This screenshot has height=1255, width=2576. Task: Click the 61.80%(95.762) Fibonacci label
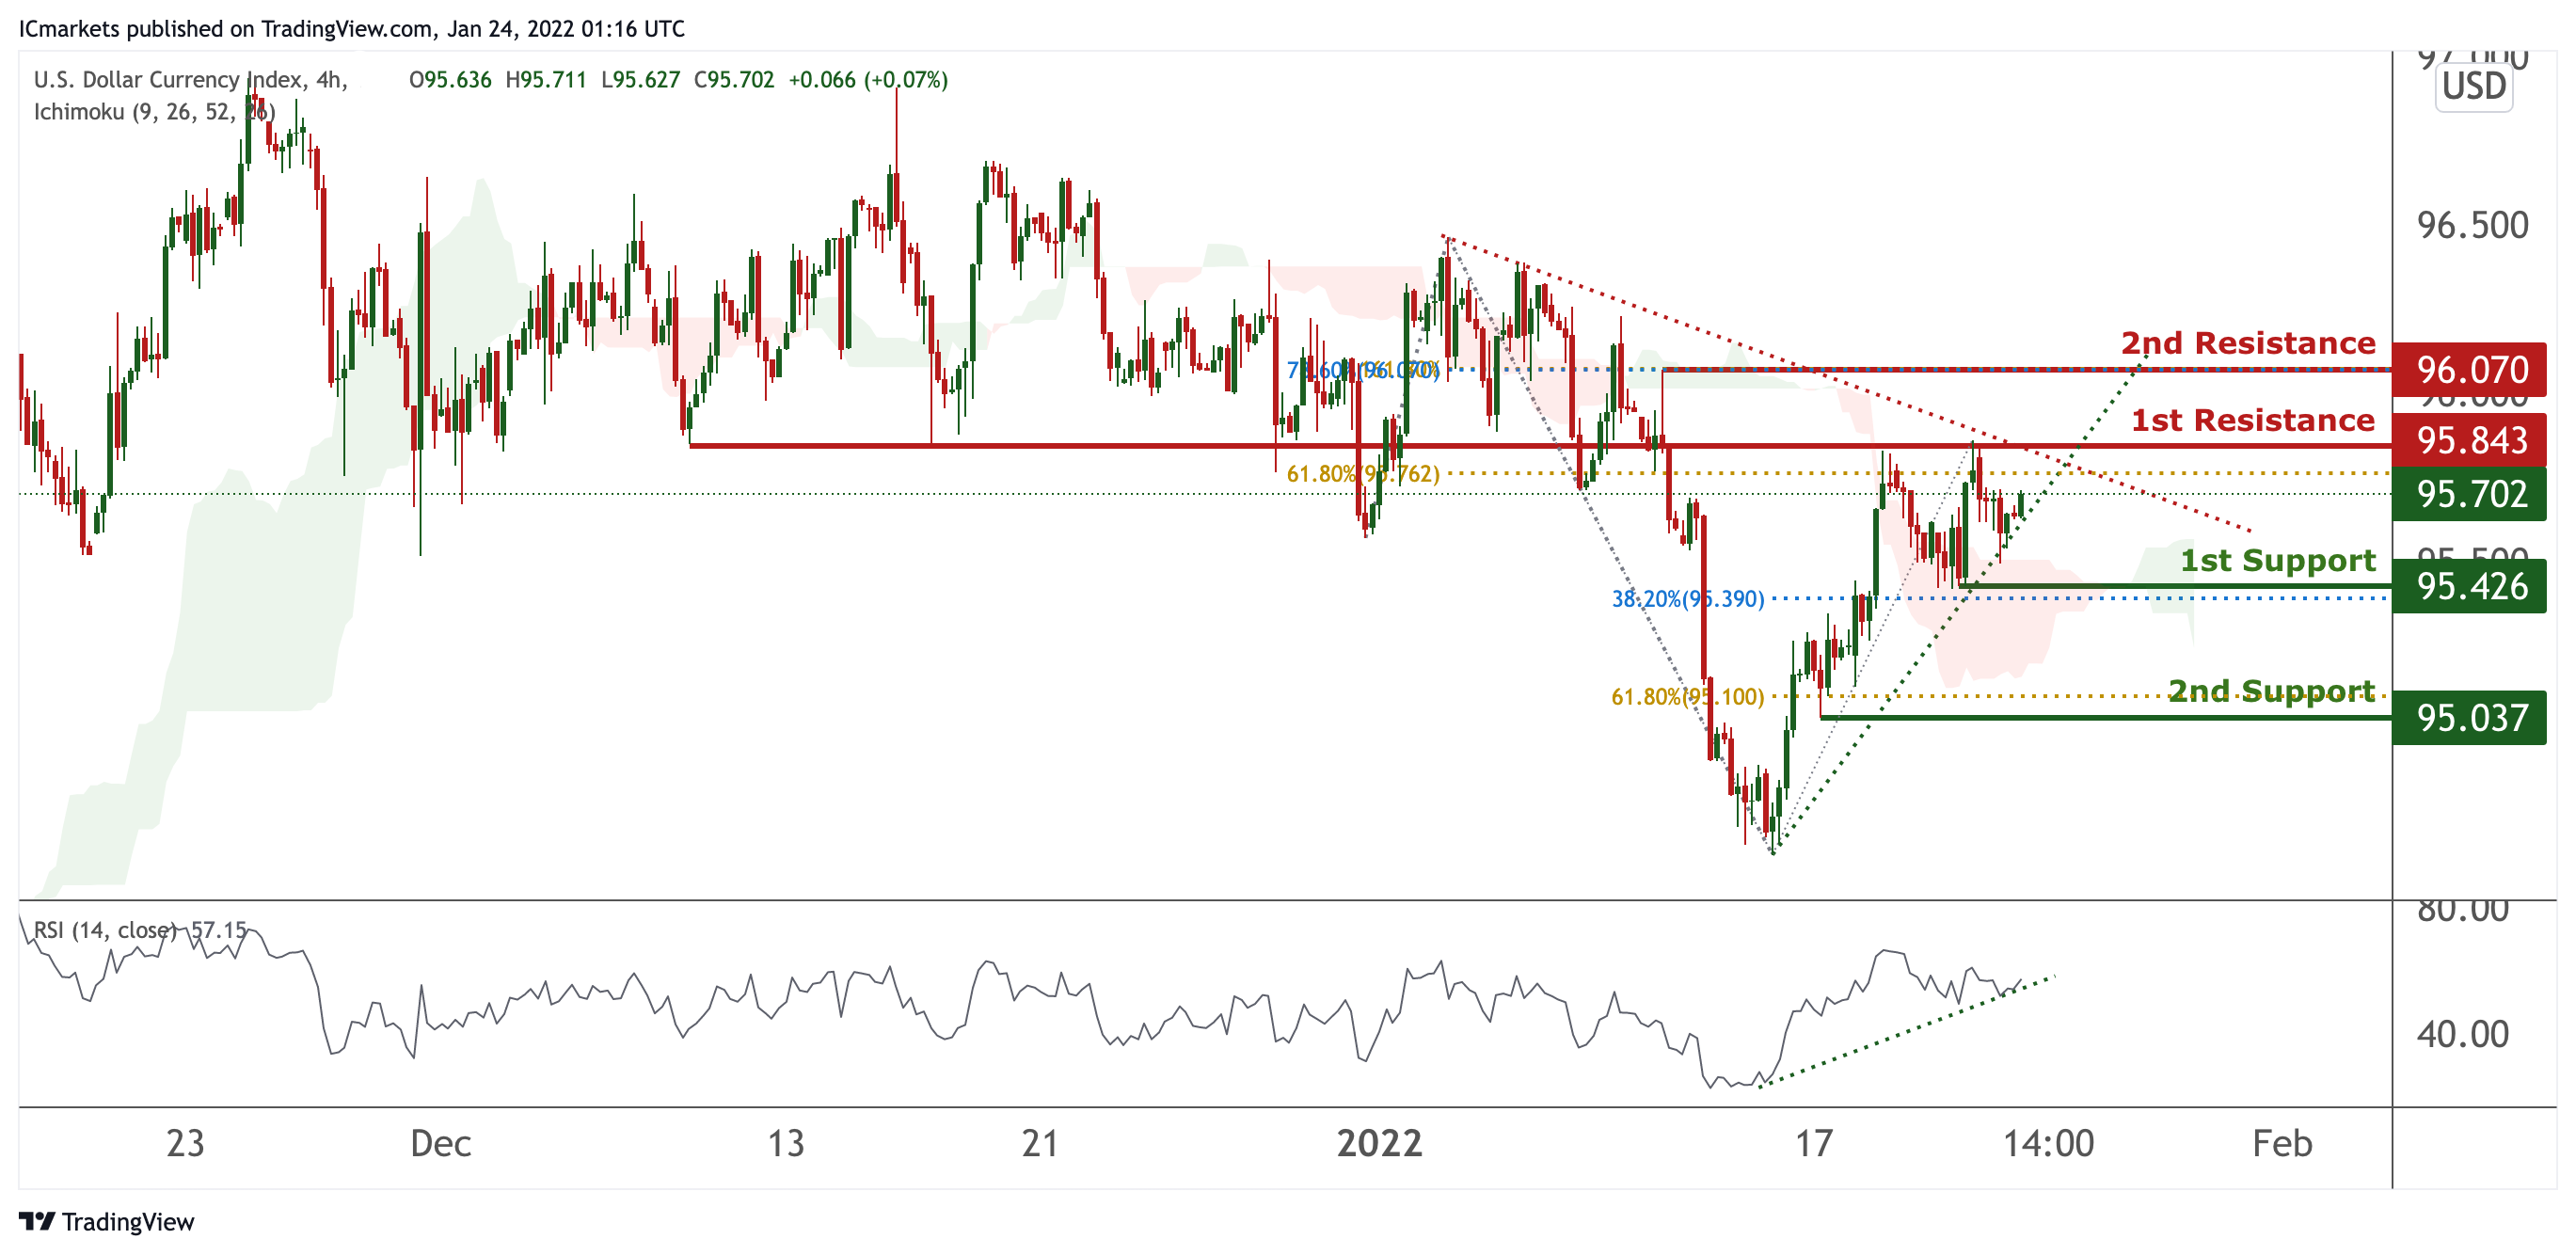pos(1362,474)
